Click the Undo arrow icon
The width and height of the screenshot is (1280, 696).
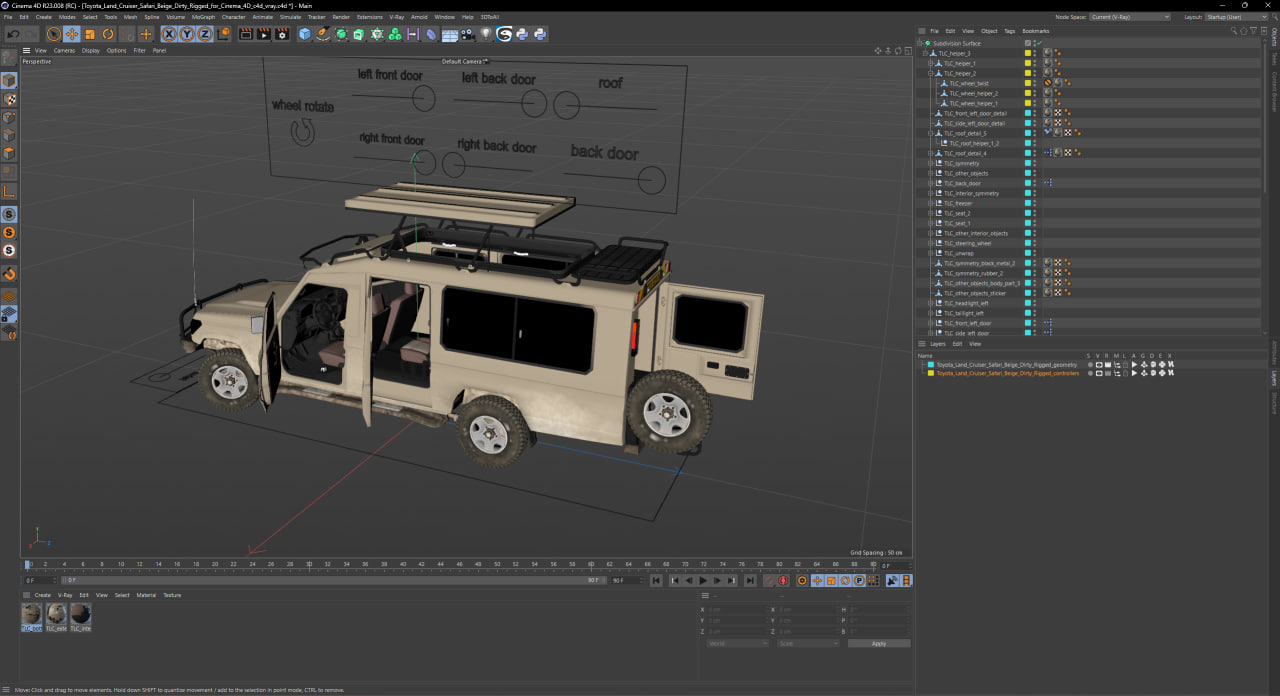click(x=13, y=34)
